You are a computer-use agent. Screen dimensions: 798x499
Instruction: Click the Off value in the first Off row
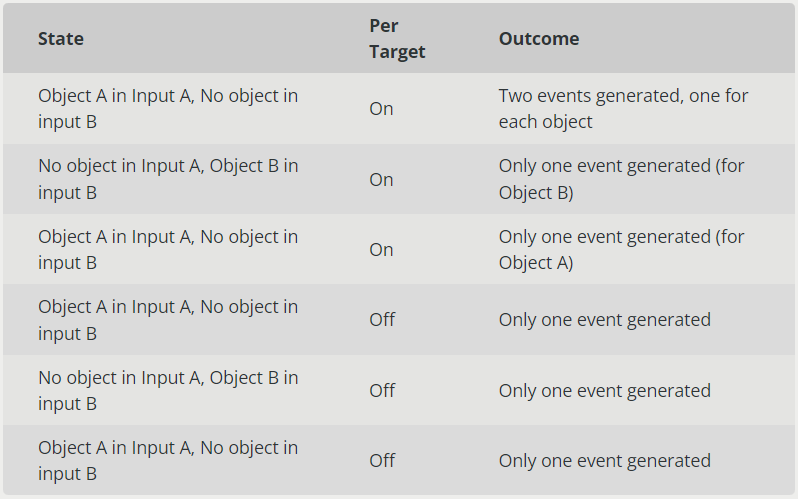click(x=382, y=320)
